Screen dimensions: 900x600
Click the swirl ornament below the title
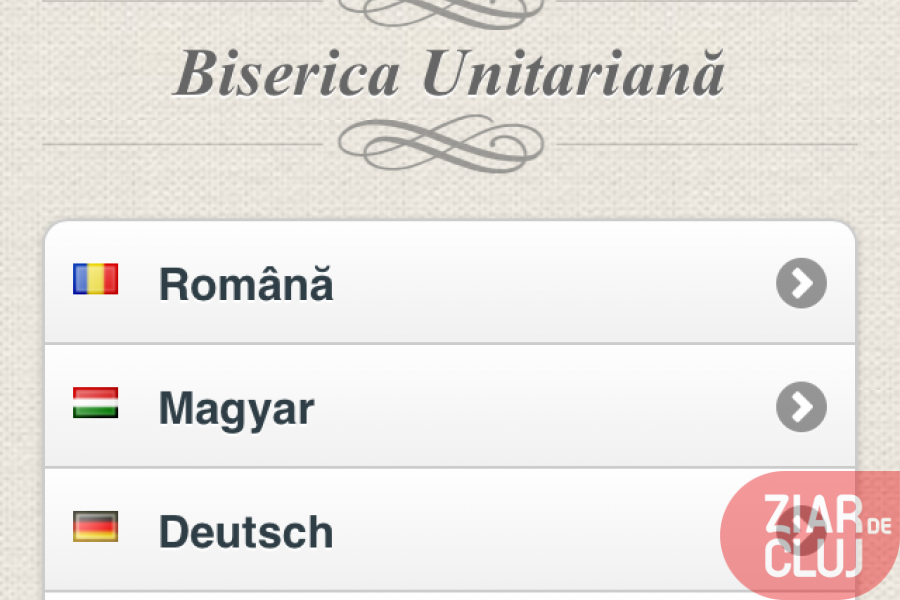(x=441, y=143)
